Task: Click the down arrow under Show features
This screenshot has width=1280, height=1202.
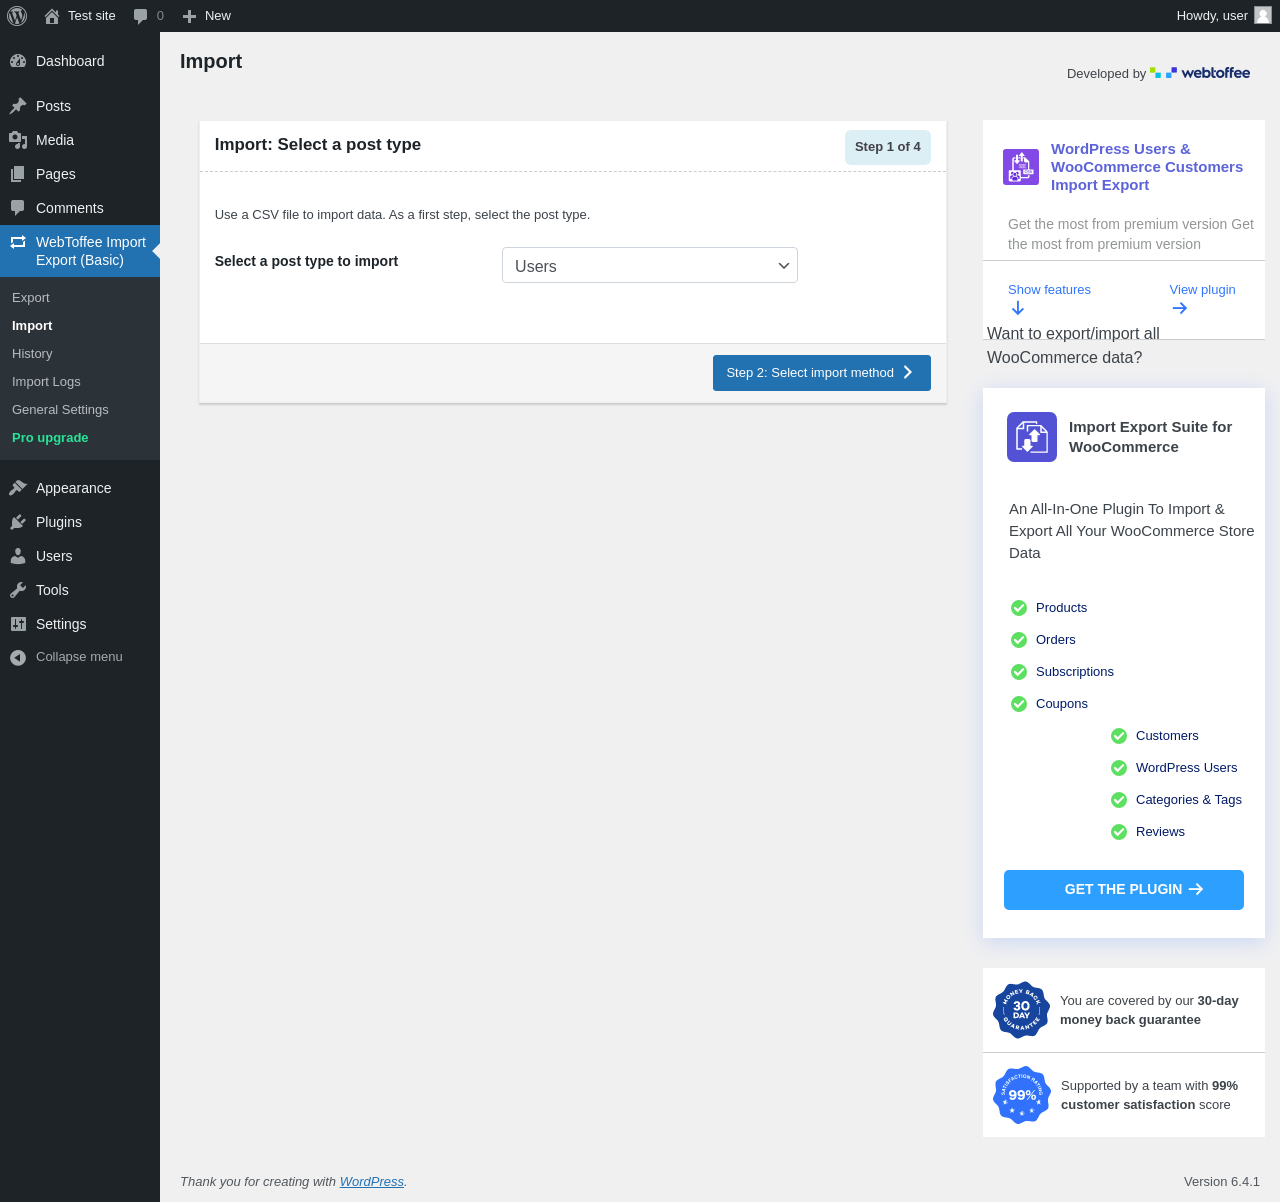Action: tap(1018, 308)
